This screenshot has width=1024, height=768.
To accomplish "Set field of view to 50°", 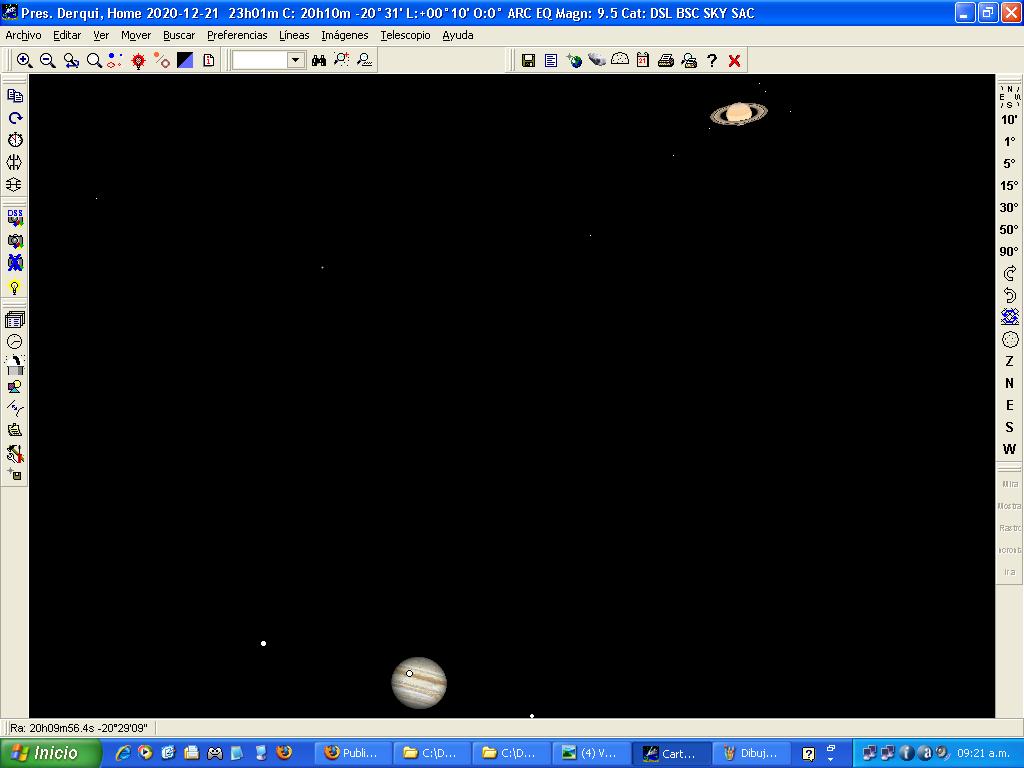I will pyautogui.click(x=1010, y=230).
